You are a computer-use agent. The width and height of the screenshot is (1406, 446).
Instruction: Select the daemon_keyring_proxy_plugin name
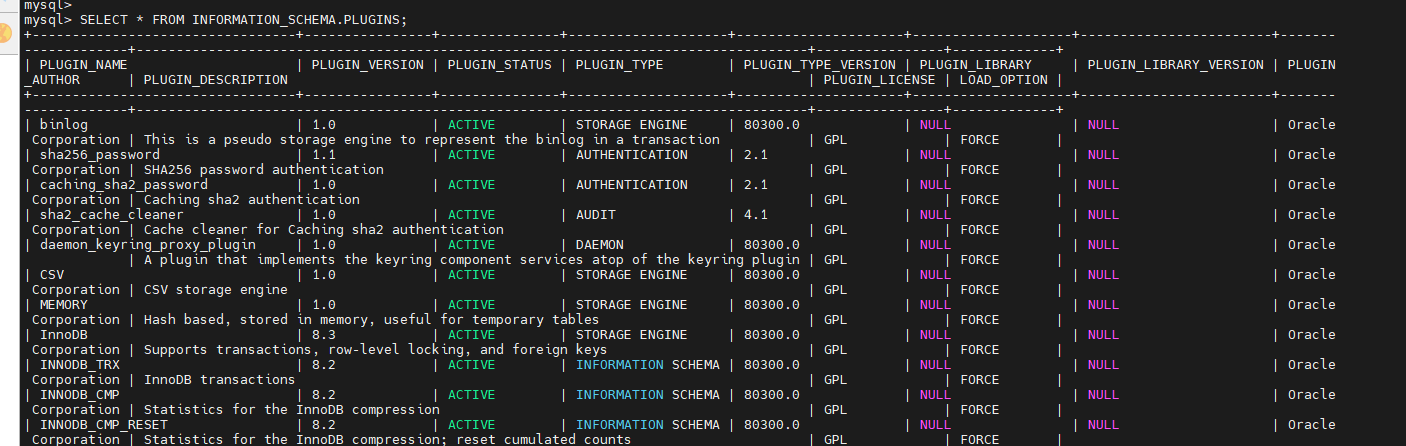[148, 245]
